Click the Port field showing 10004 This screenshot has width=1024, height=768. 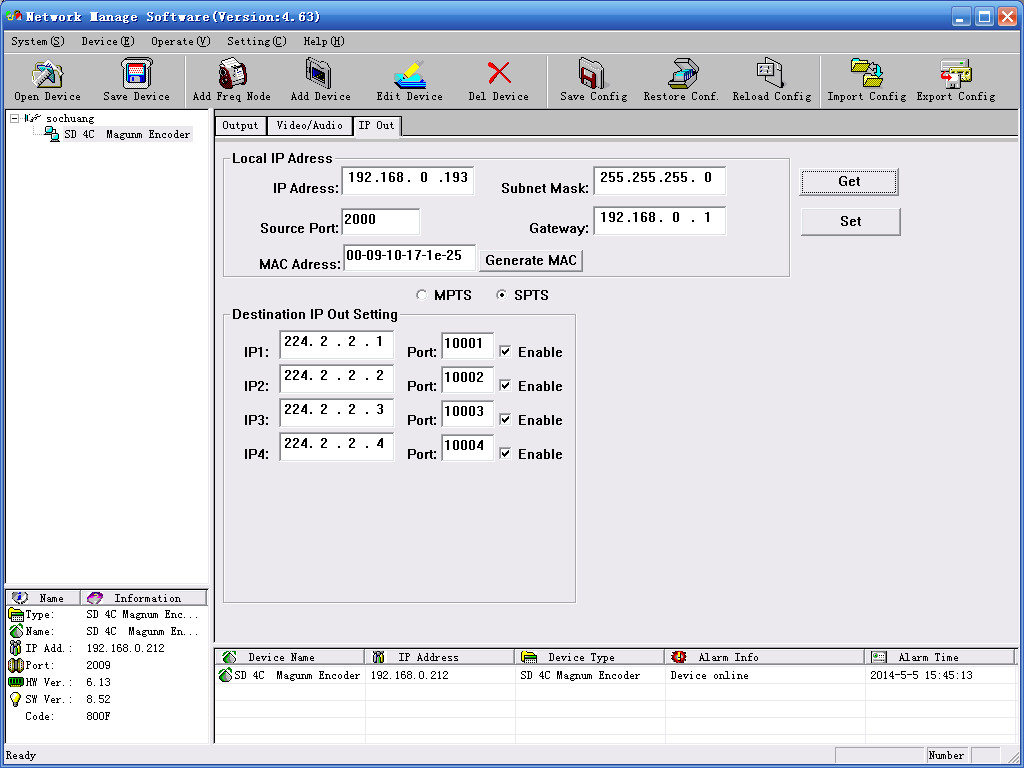pyautogui.click(x=468, y=447)
